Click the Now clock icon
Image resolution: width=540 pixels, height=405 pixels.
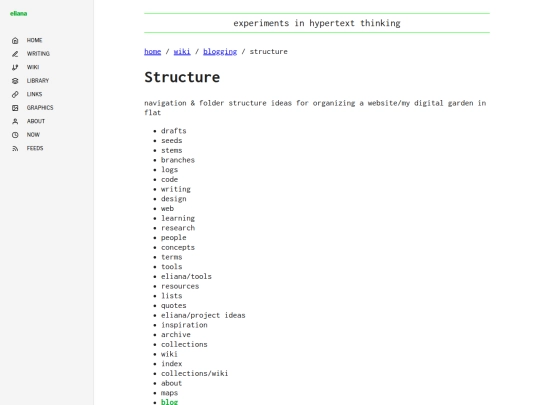[15, 135]
